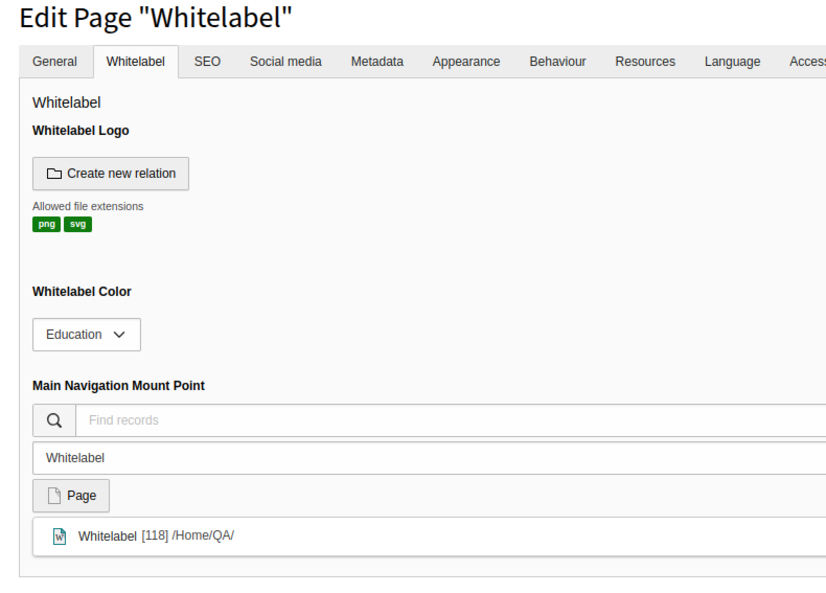The width and height of the screenshot is (826, 593).
Task: Open the Appearance tab
Action: (x=466, y=62)
